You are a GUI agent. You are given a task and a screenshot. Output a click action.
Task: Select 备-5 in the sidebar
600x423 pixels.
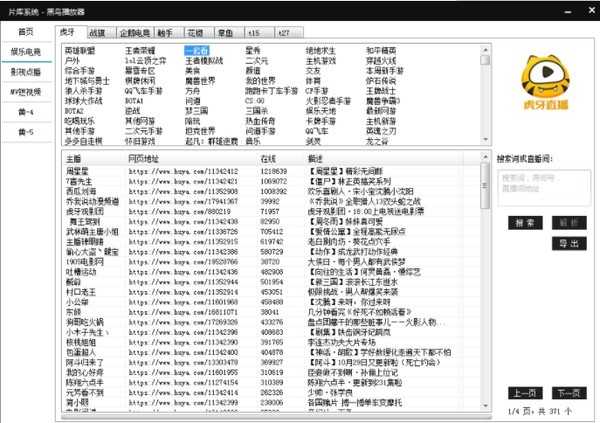[x=26, y=132]
